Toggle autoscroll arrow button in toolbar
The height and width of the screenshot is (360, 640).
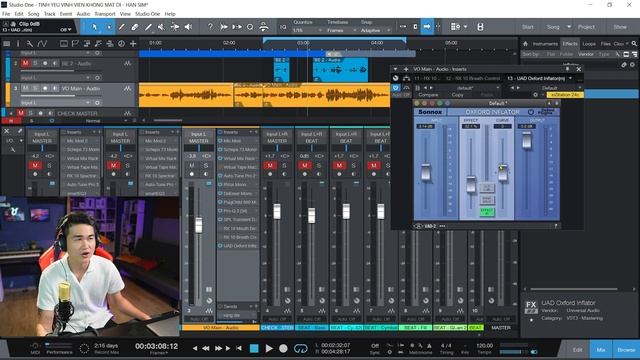click(427, 27)
